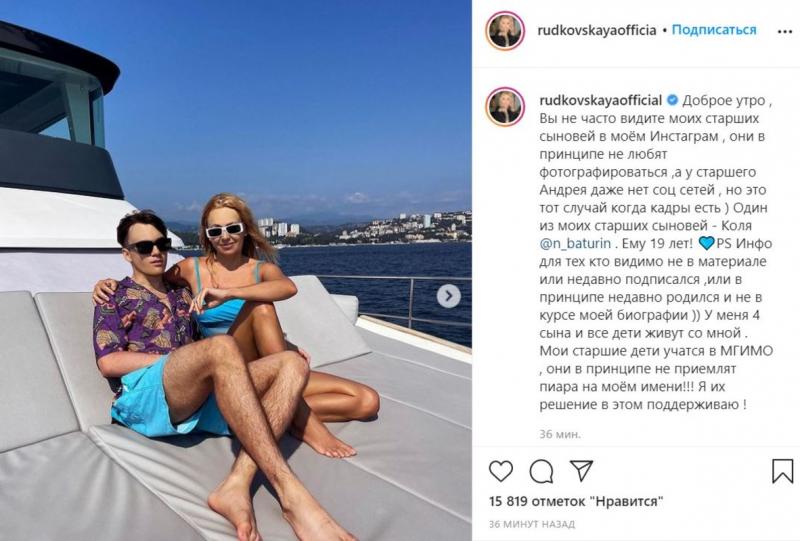Click the woman's white sunglasses in the photo

224,231
